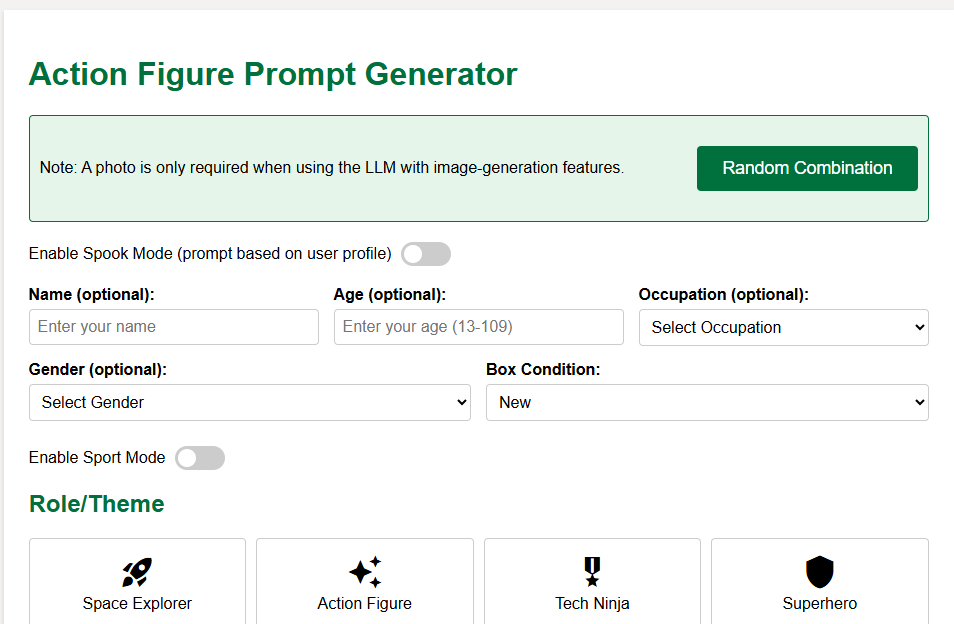Click the Name (optional) label
This screenshot has height=624, width=954.
pyautogui.click(x=92, y=295)
